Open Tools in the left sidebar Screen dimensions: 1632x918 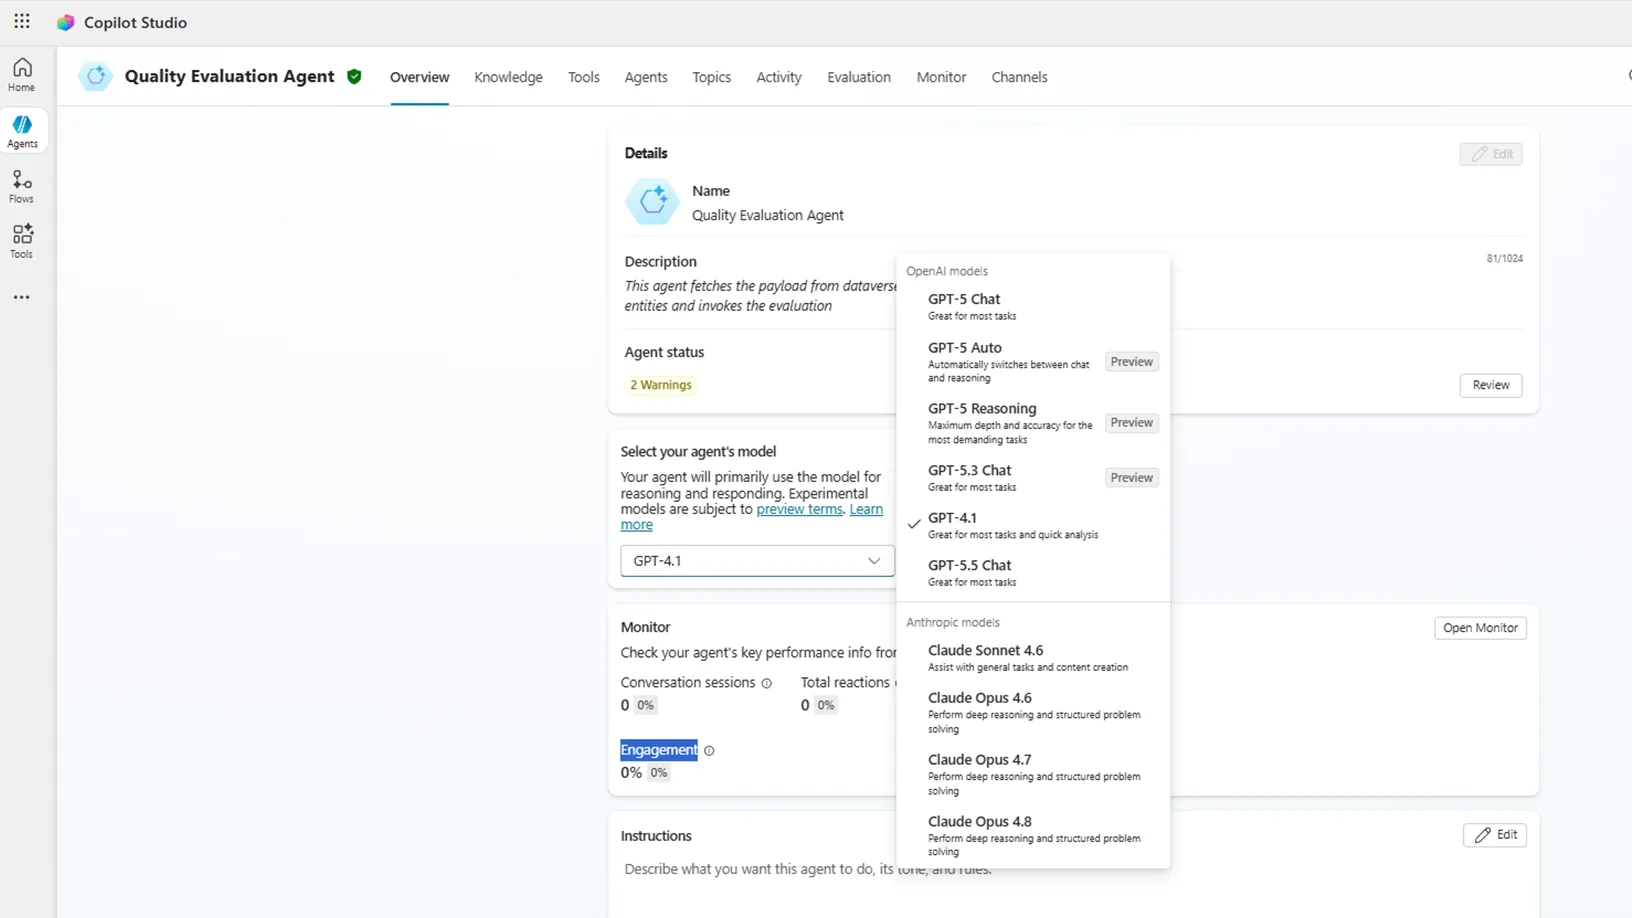(22, 242)
